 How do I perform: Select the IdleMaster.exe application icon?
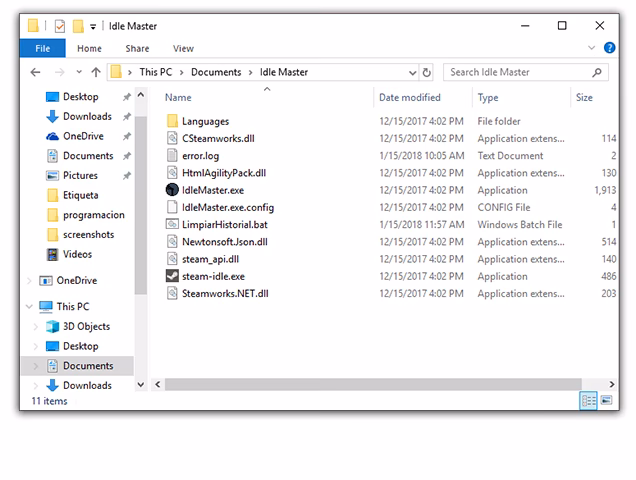point(172,190)
